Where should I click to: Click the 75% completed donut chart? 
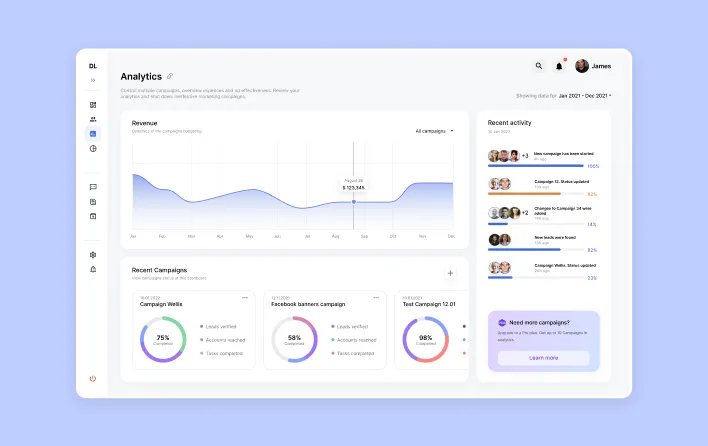pyautogui.click(x=163, y=339)
